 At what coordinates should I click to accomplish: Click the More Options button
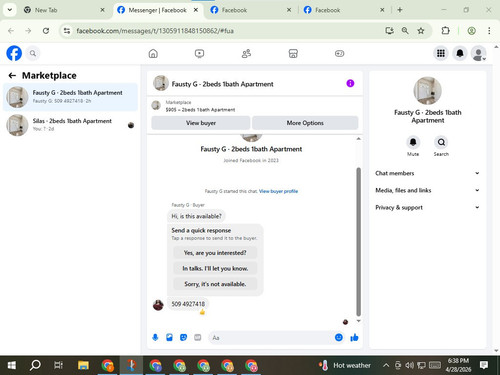(x=305, y=123)
